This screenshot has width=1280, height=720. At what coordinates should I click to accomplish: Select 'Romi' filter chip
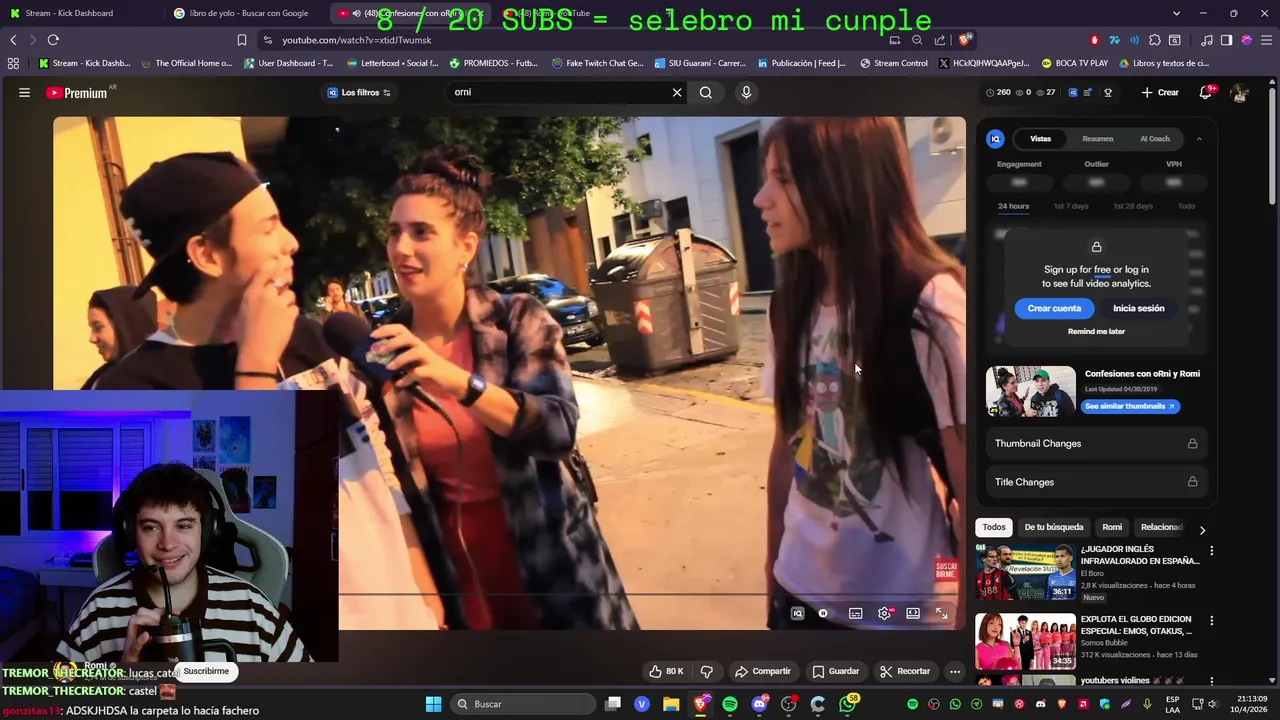click(x=1112, y=527)
